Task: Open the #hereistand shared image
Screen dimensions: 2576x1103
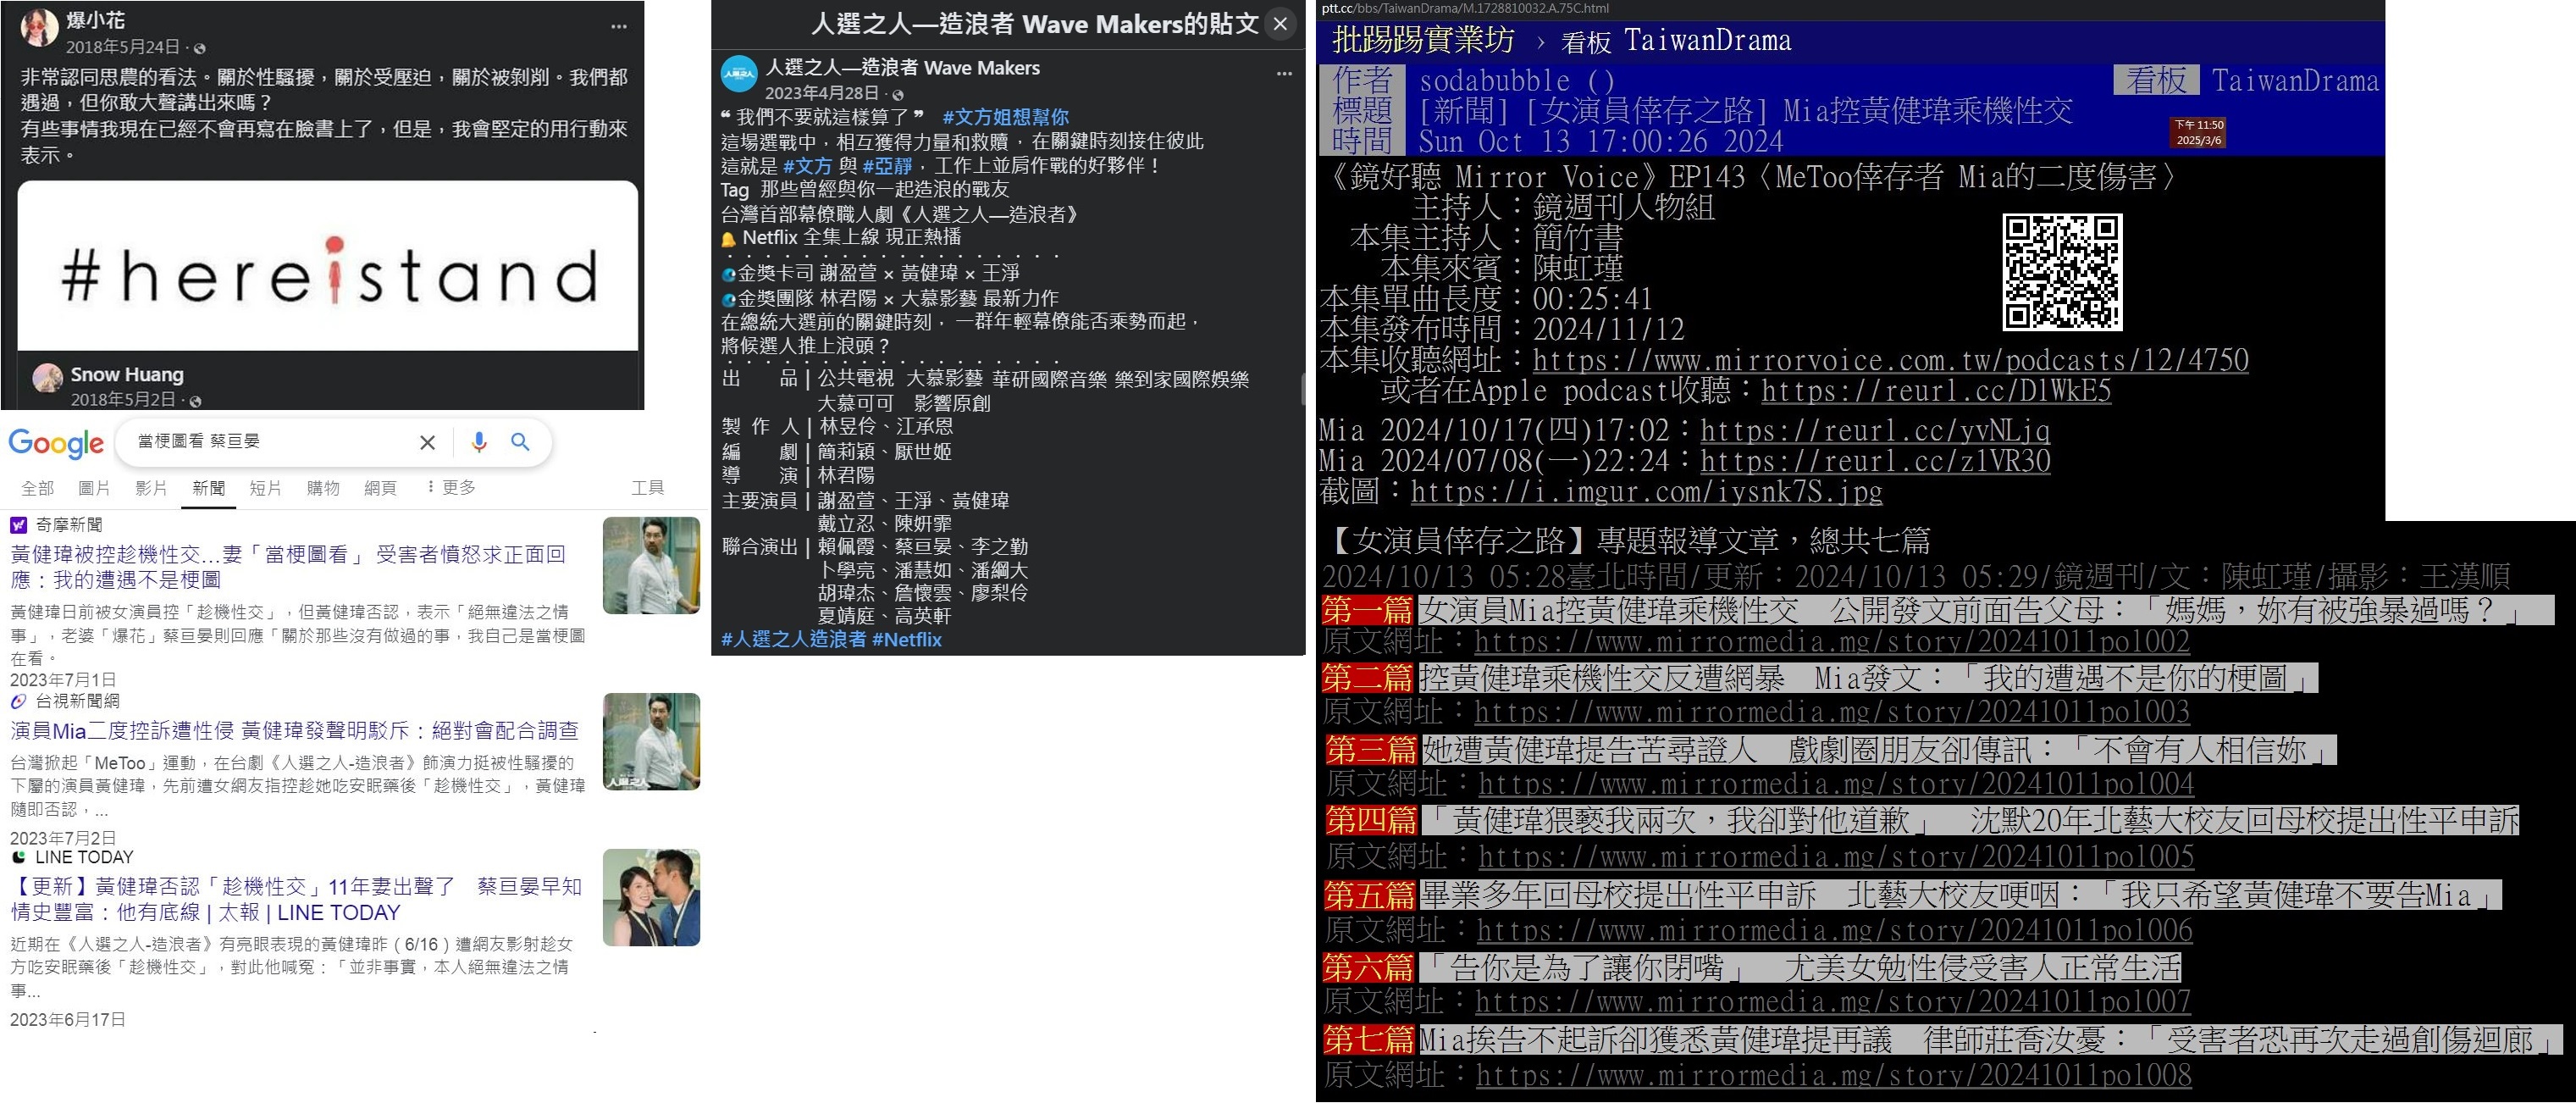Action: click(x=328, y=266)
